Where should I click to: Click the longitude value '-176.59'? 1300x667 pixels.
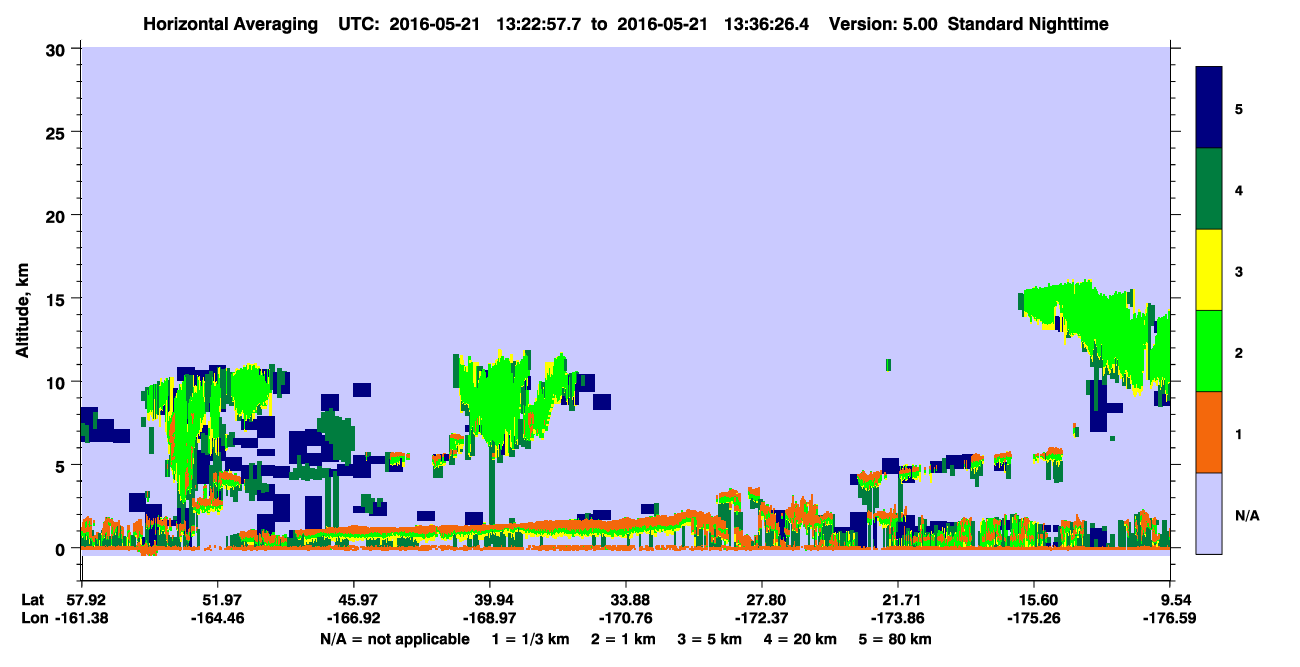[x=1170, y=618]
